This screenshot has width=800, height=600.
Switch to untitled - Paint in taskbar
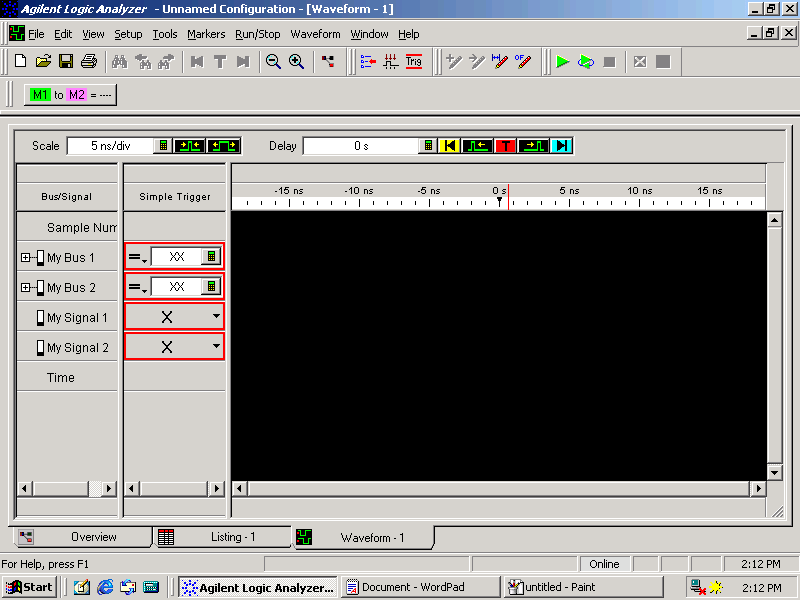[584, 587]
